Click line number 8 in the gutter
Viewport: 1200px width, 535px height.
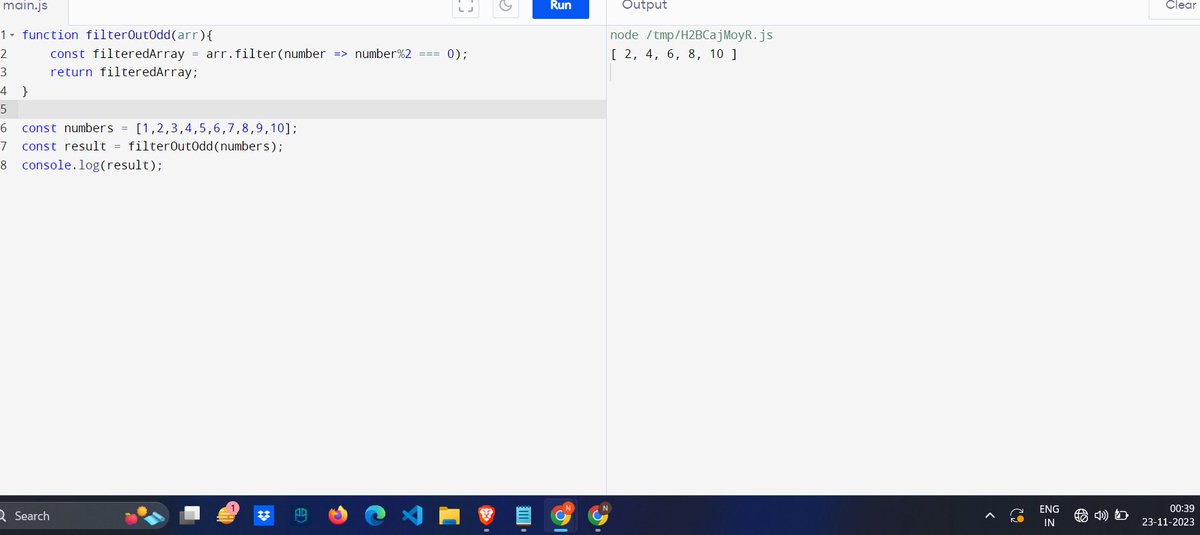[x=4, y=165]
